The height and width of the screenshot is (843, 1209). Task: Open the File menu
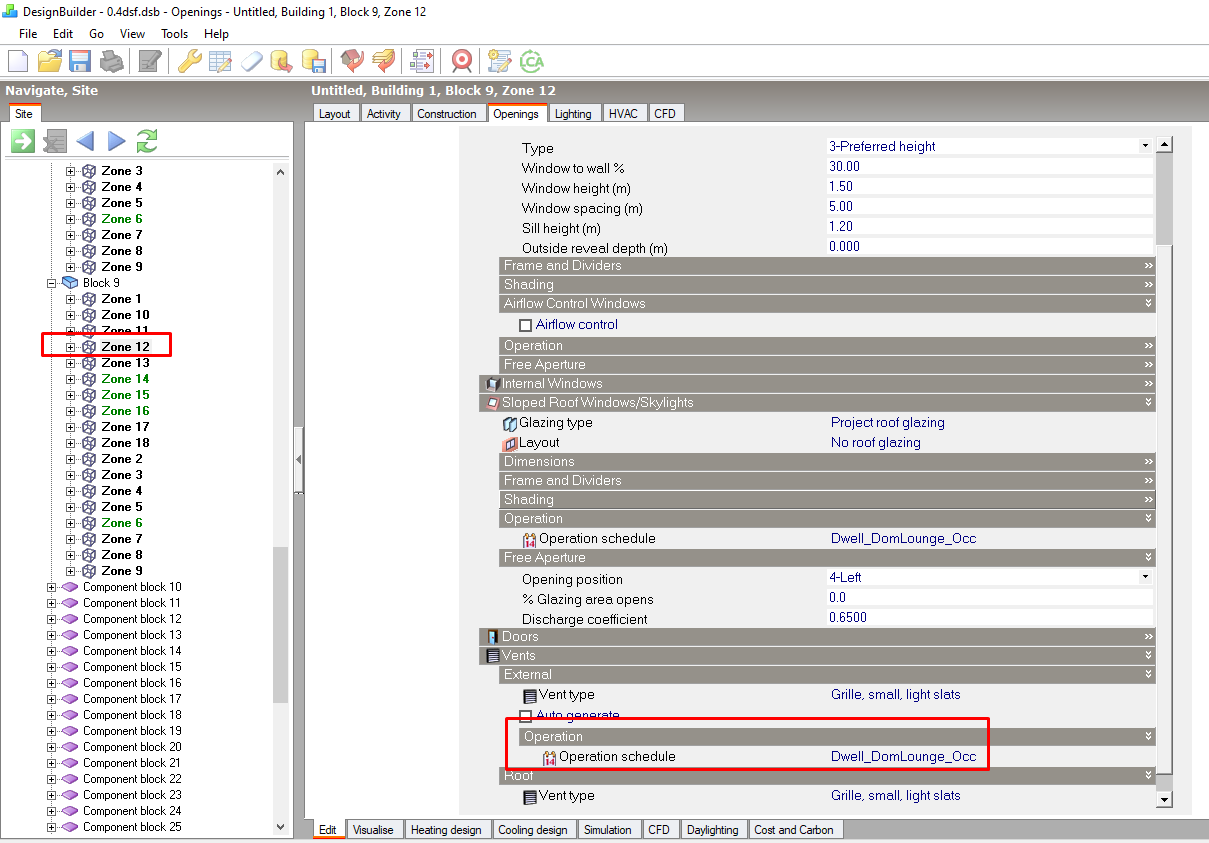point(29,33)
